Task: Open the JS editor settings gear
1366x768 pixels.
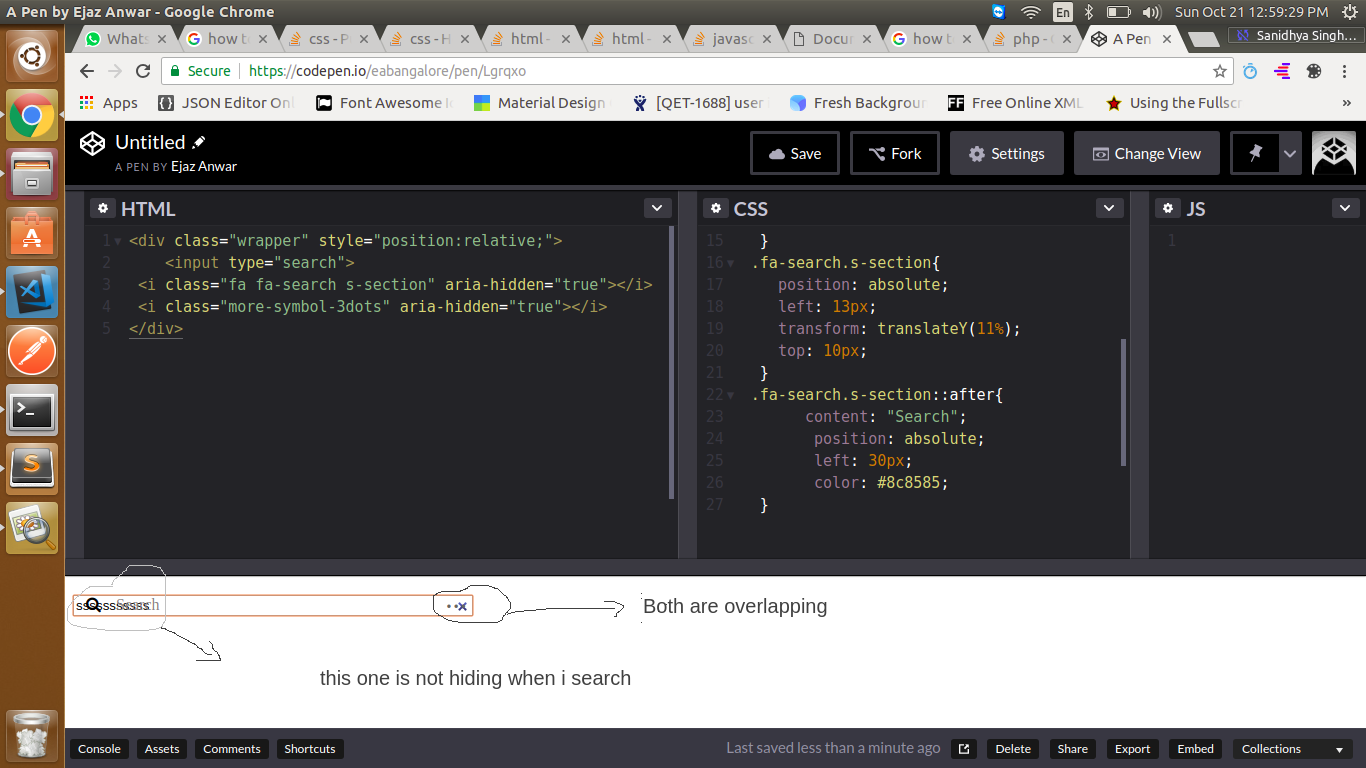Action: [x=1167, y=208]
